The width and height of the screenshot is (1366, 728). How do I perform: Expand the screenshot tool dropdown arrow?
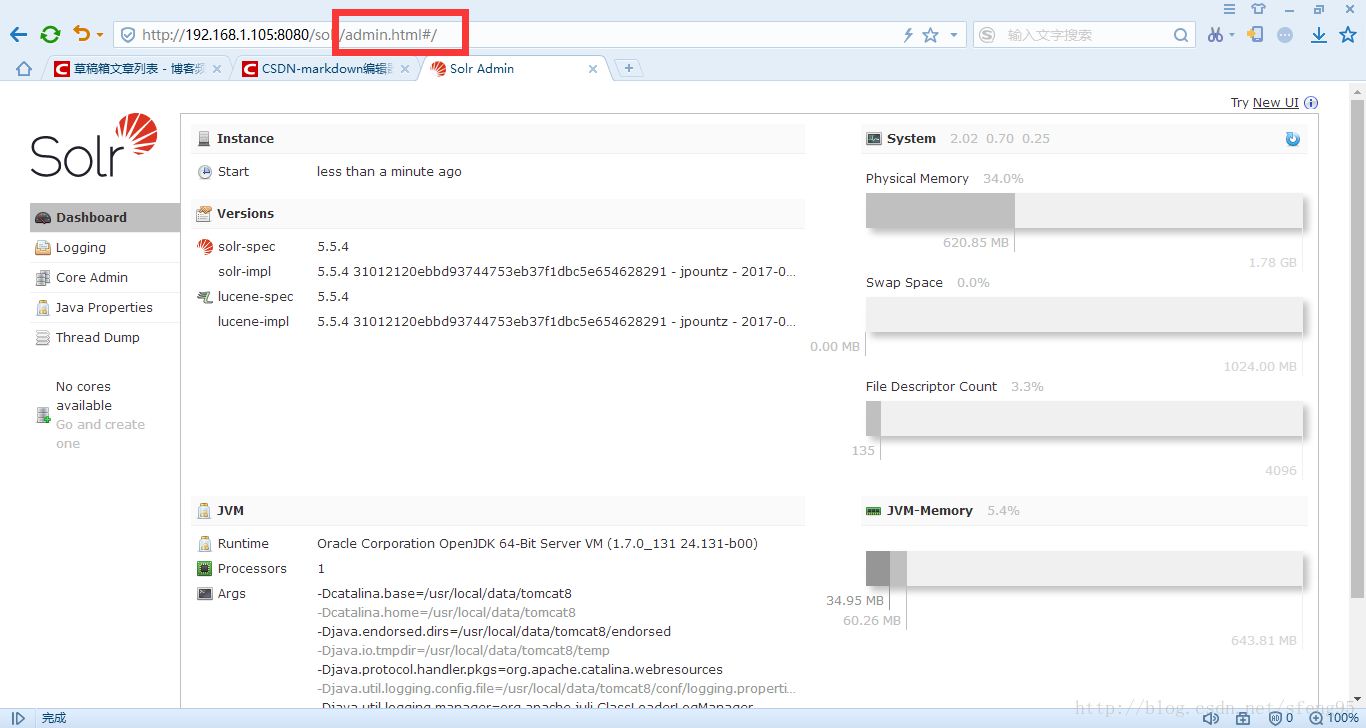[x=1232, y=35]
